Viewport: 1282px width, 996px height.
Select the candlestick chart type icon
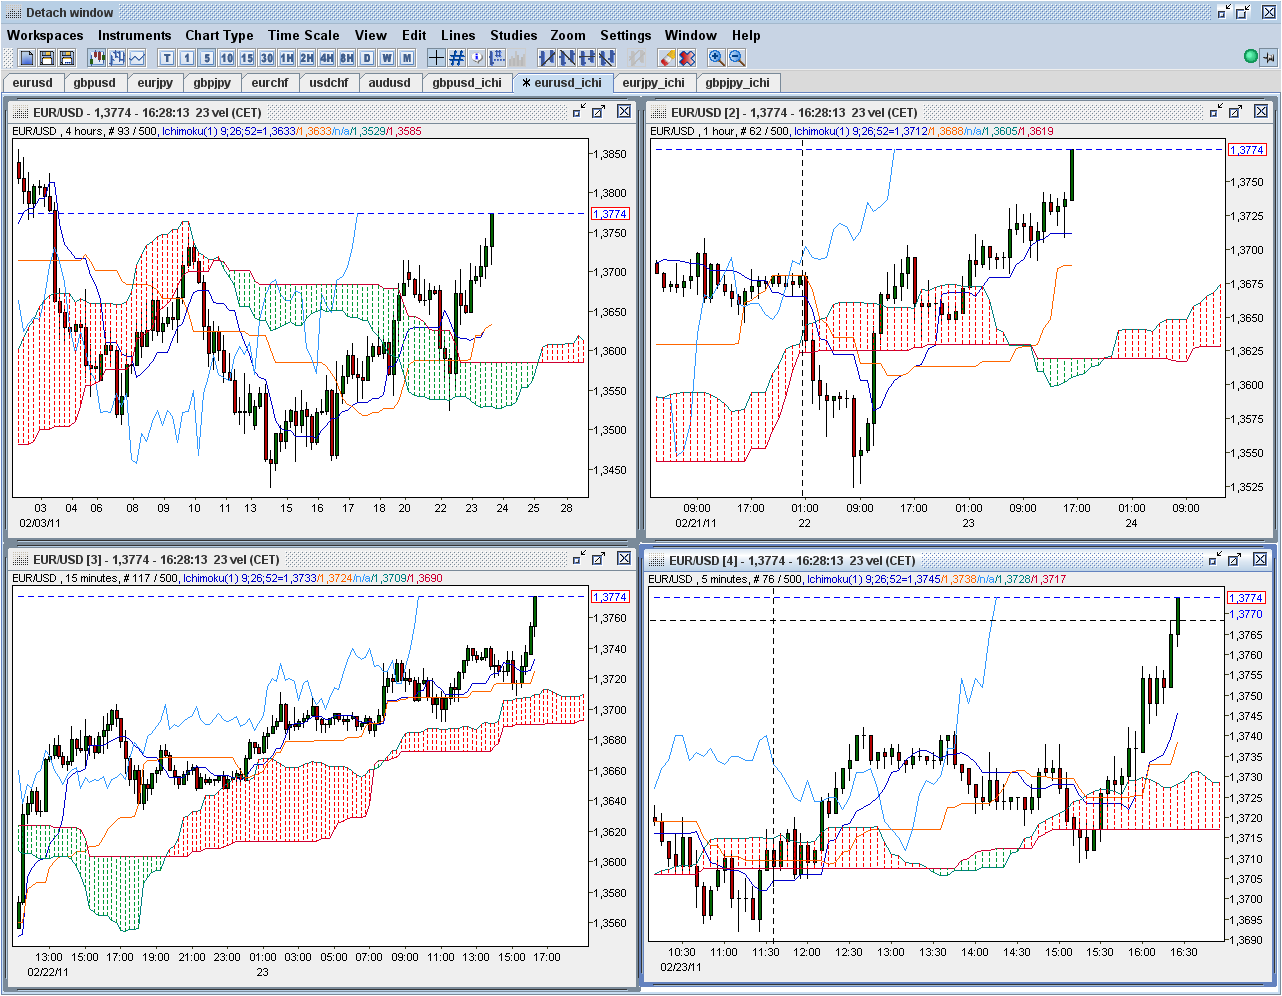click(97, 58)
